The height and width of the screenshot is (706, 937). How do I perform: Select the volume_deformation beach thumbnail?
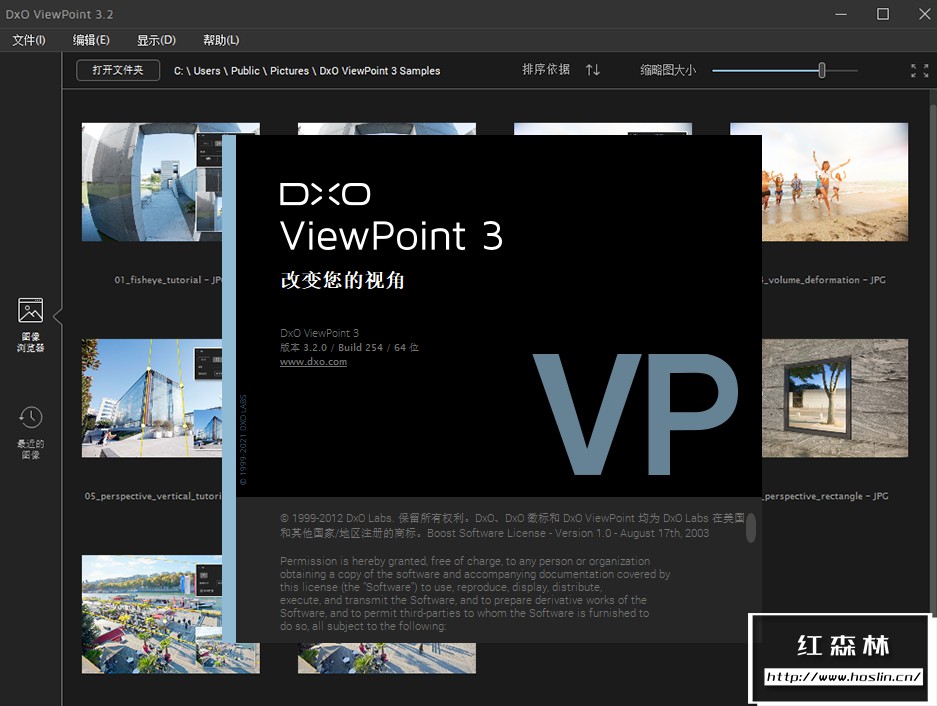835,182
